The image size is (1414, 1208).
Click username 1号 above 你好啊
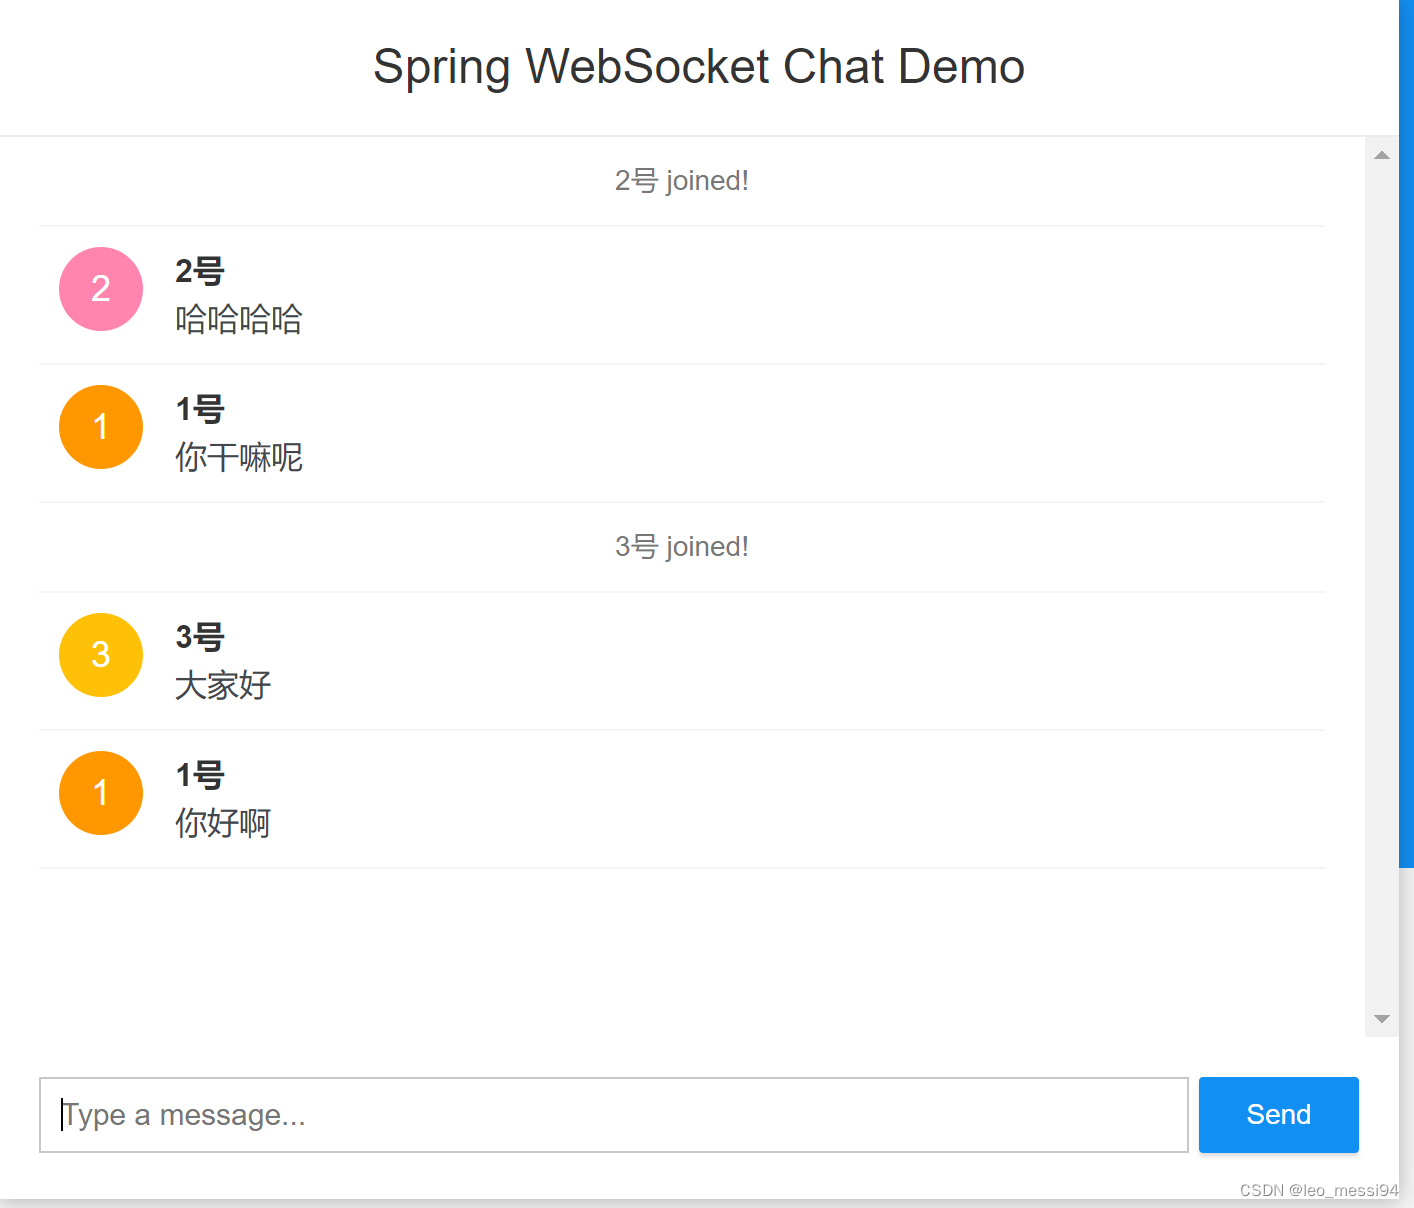200,775
